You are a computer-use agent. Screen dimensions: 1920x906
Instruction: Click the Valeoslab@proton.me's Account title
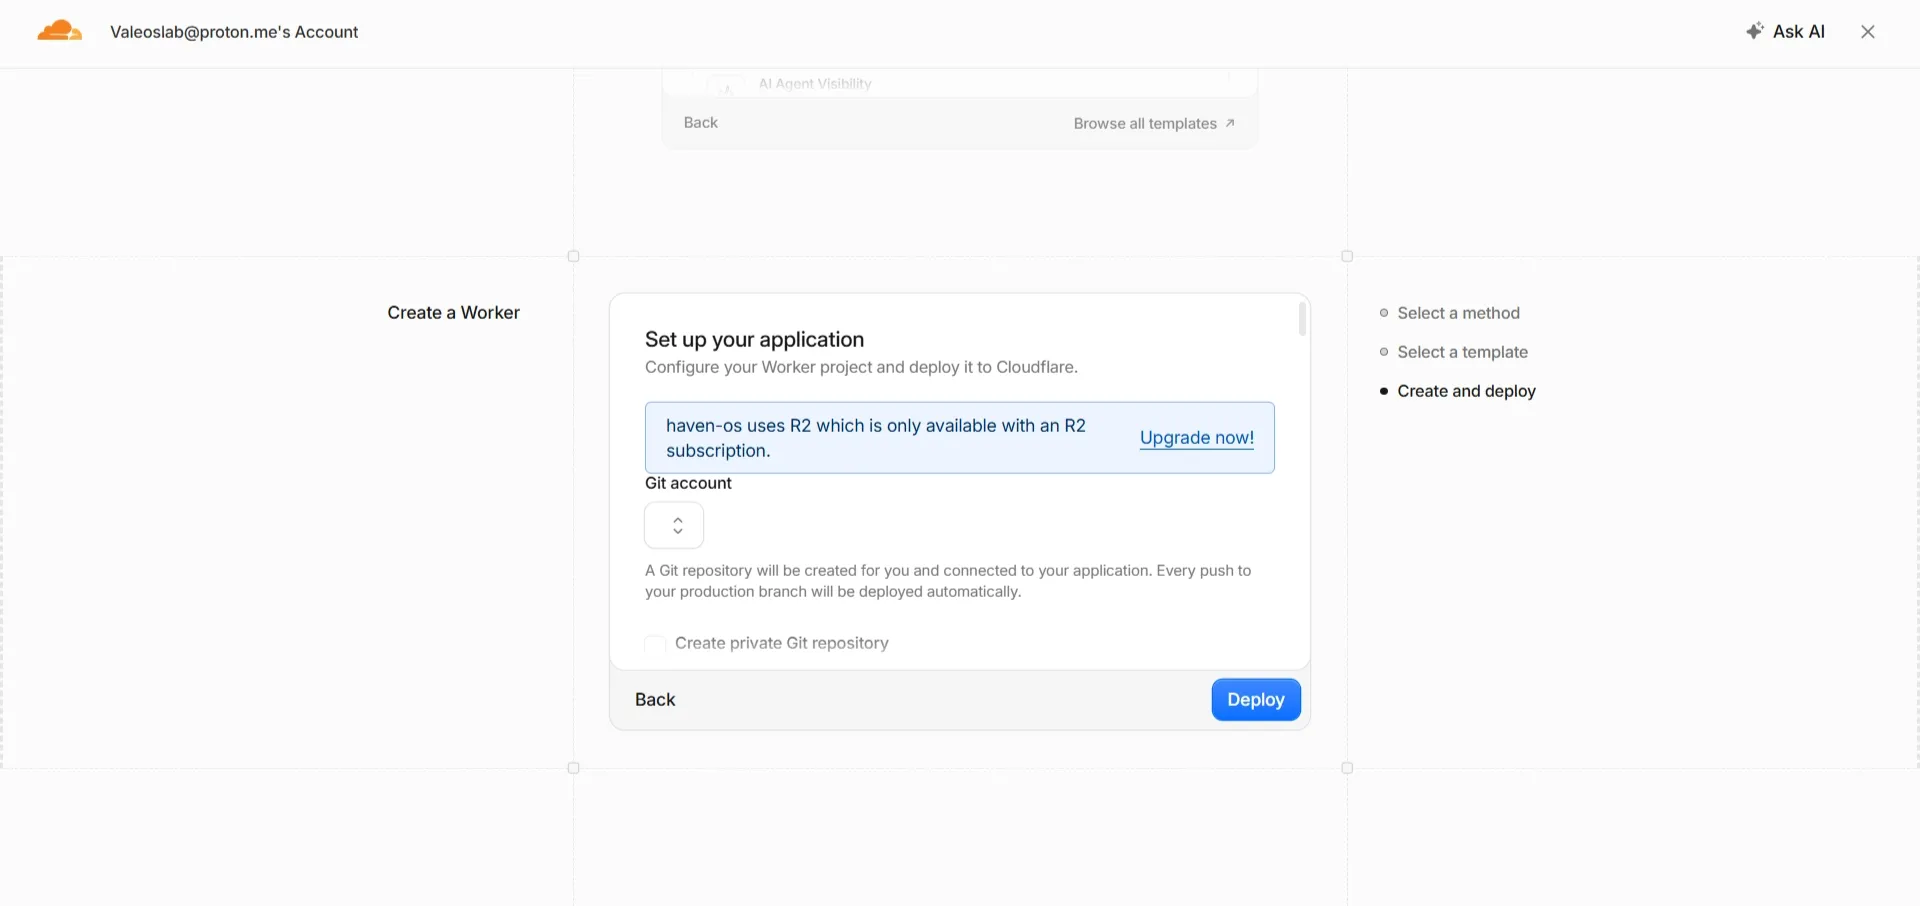tap(234, 32)
